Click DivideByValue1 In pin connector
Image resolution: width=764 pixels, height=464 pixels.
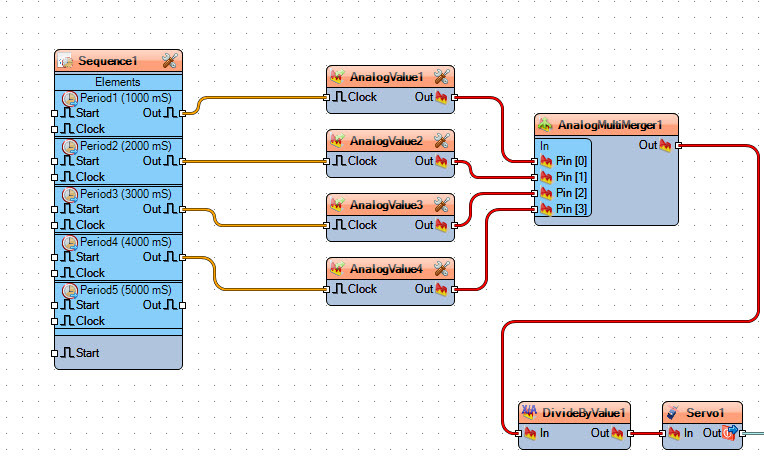[519, 433]
